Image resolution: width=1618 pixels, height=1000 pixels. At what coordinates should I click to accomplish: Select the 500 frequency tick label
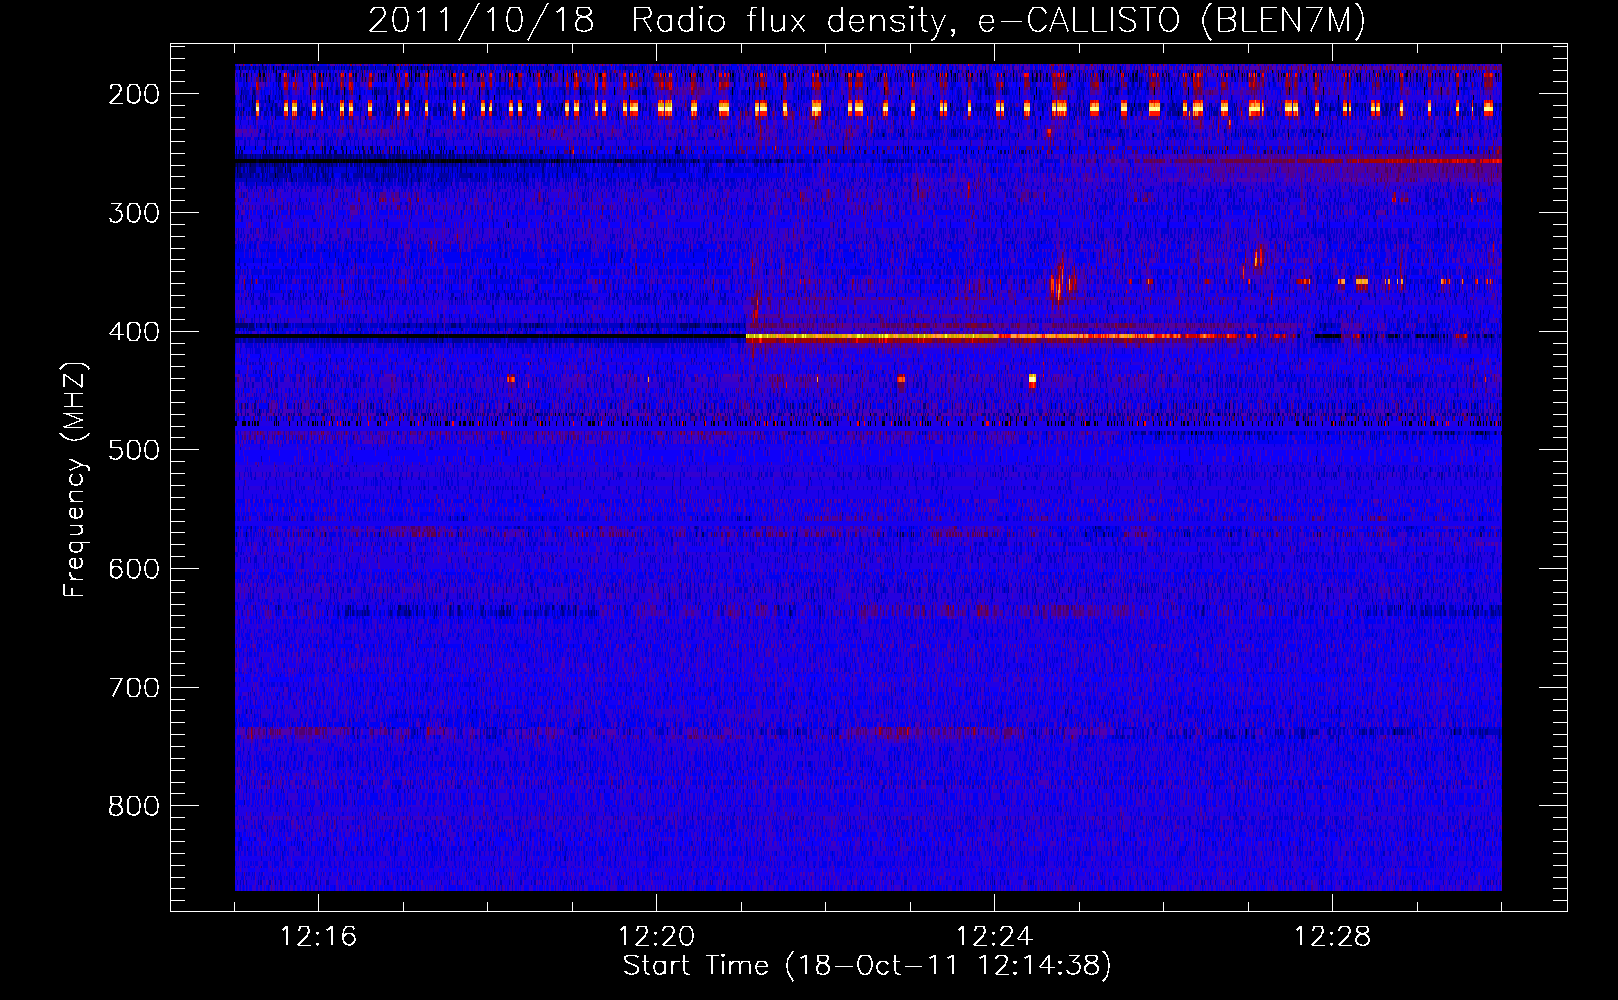(134, 450)
